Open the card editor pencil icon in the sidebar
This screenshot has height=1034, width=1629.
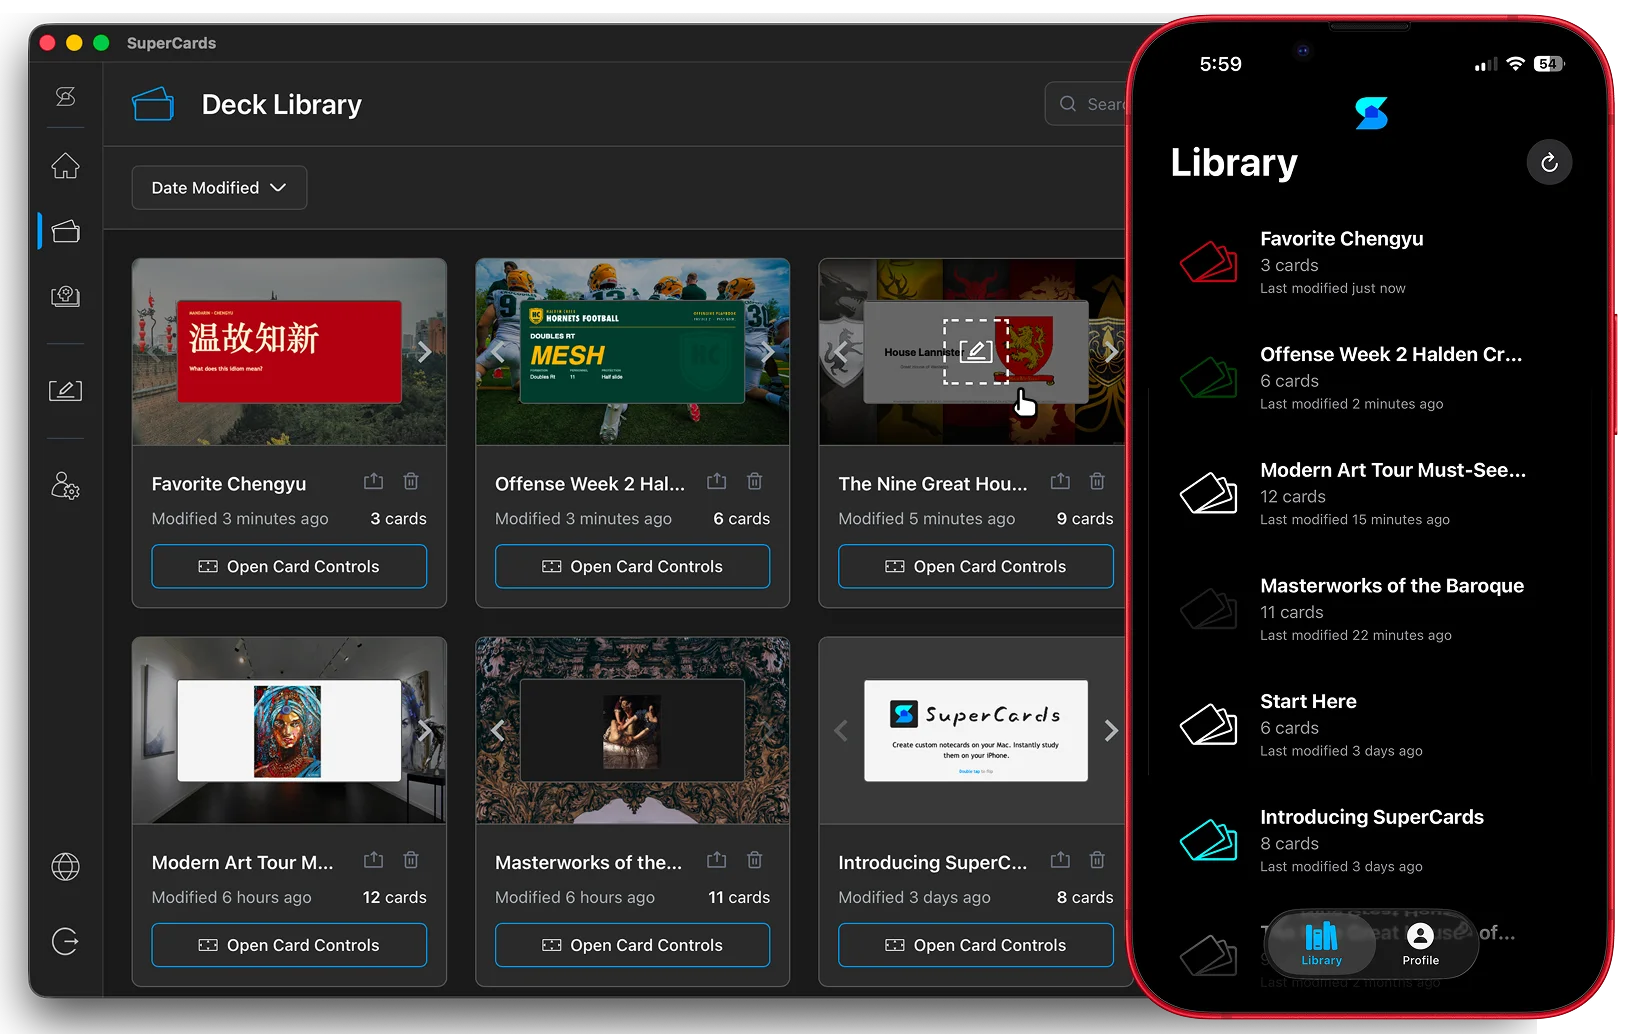click(65, 390)
